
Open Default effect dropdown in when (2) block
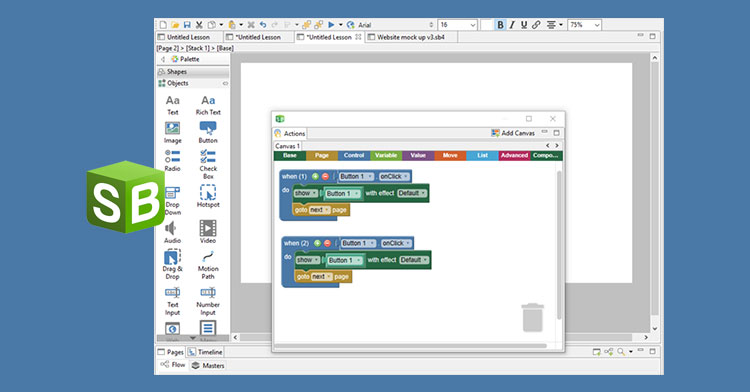(x=414, y=260)
